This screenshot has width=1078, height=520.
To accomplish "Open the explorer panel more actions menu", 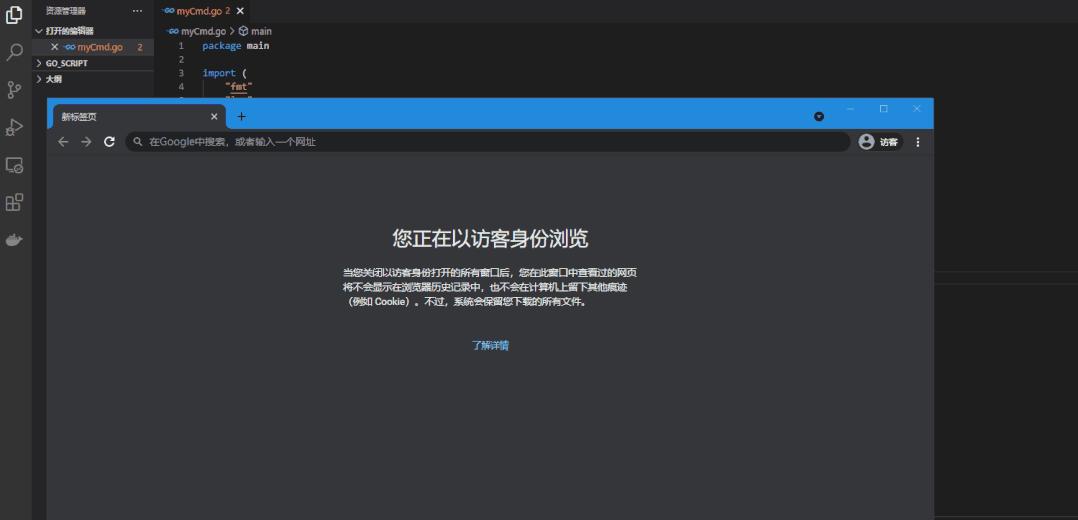I will [x=138, y=11].
